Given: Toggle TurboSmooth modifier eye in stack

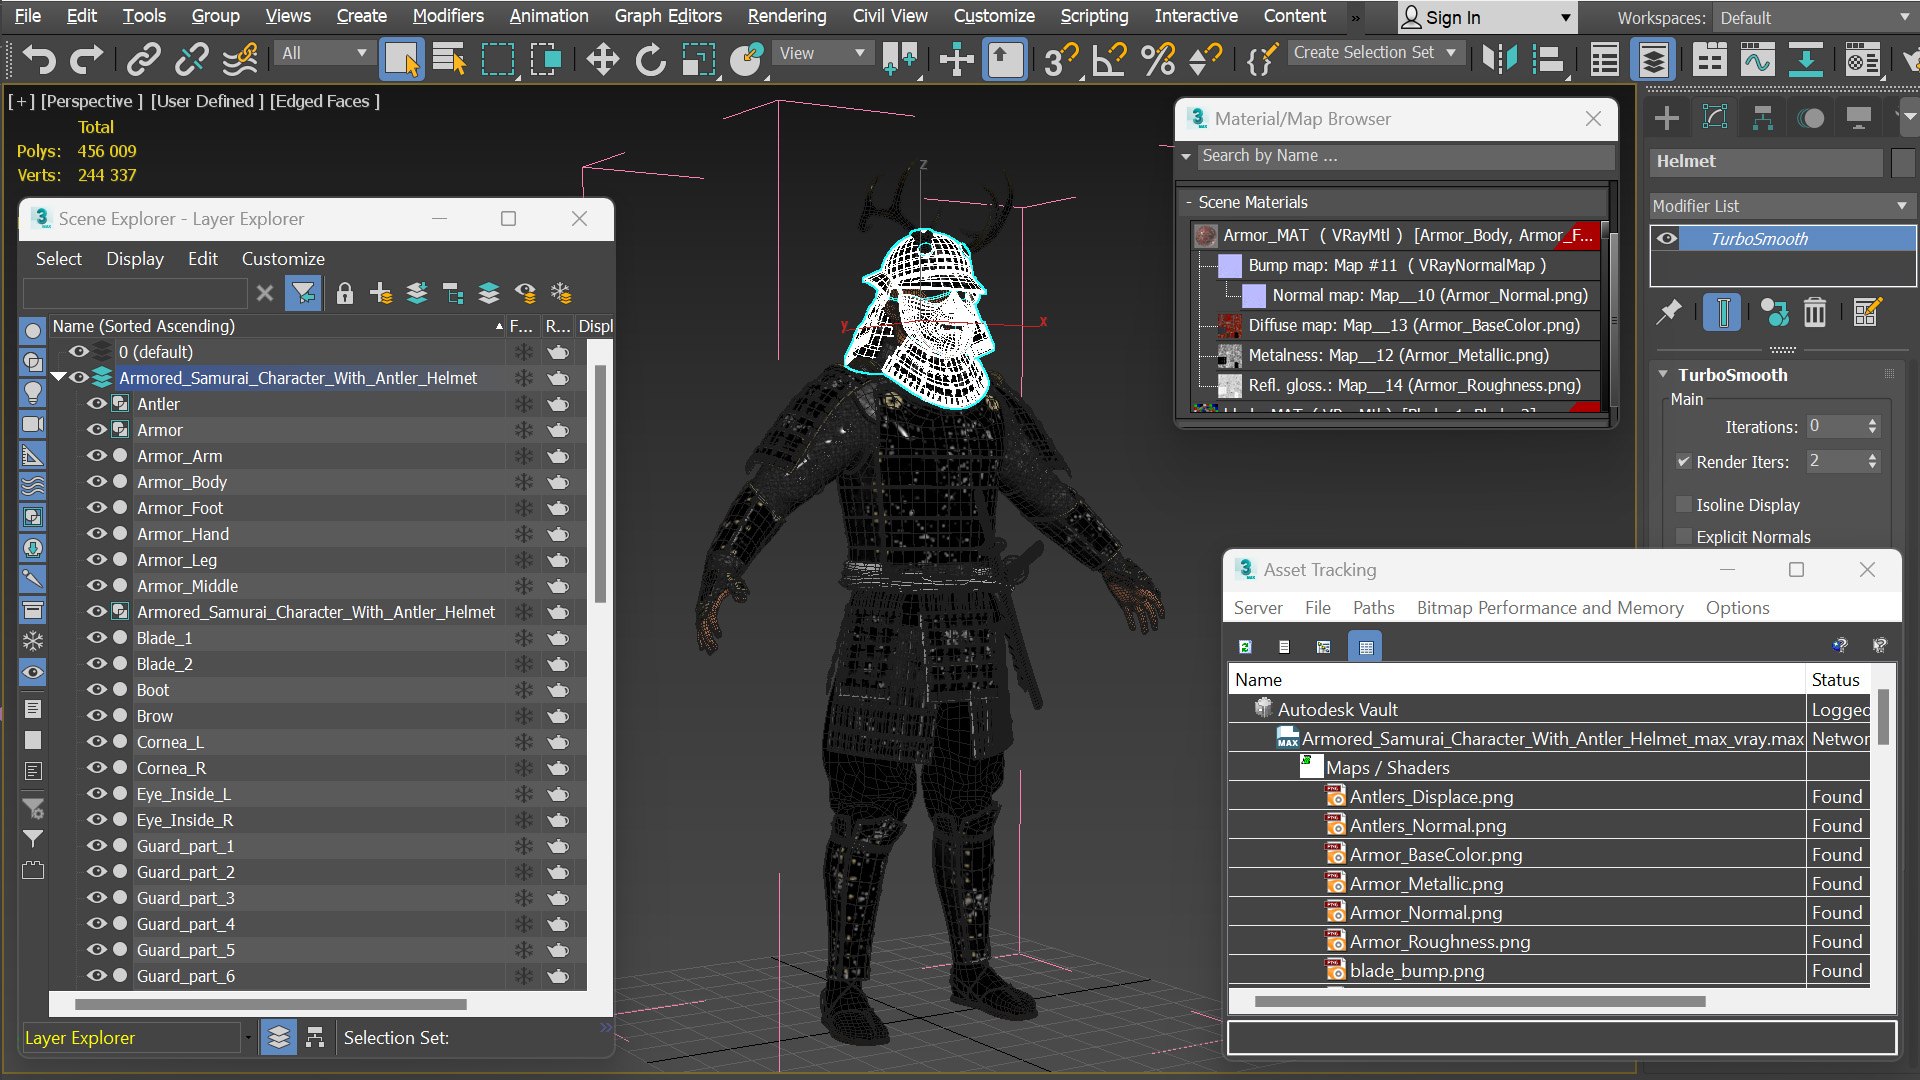Looking at the screenshot, I should (x=1666, y=238).
